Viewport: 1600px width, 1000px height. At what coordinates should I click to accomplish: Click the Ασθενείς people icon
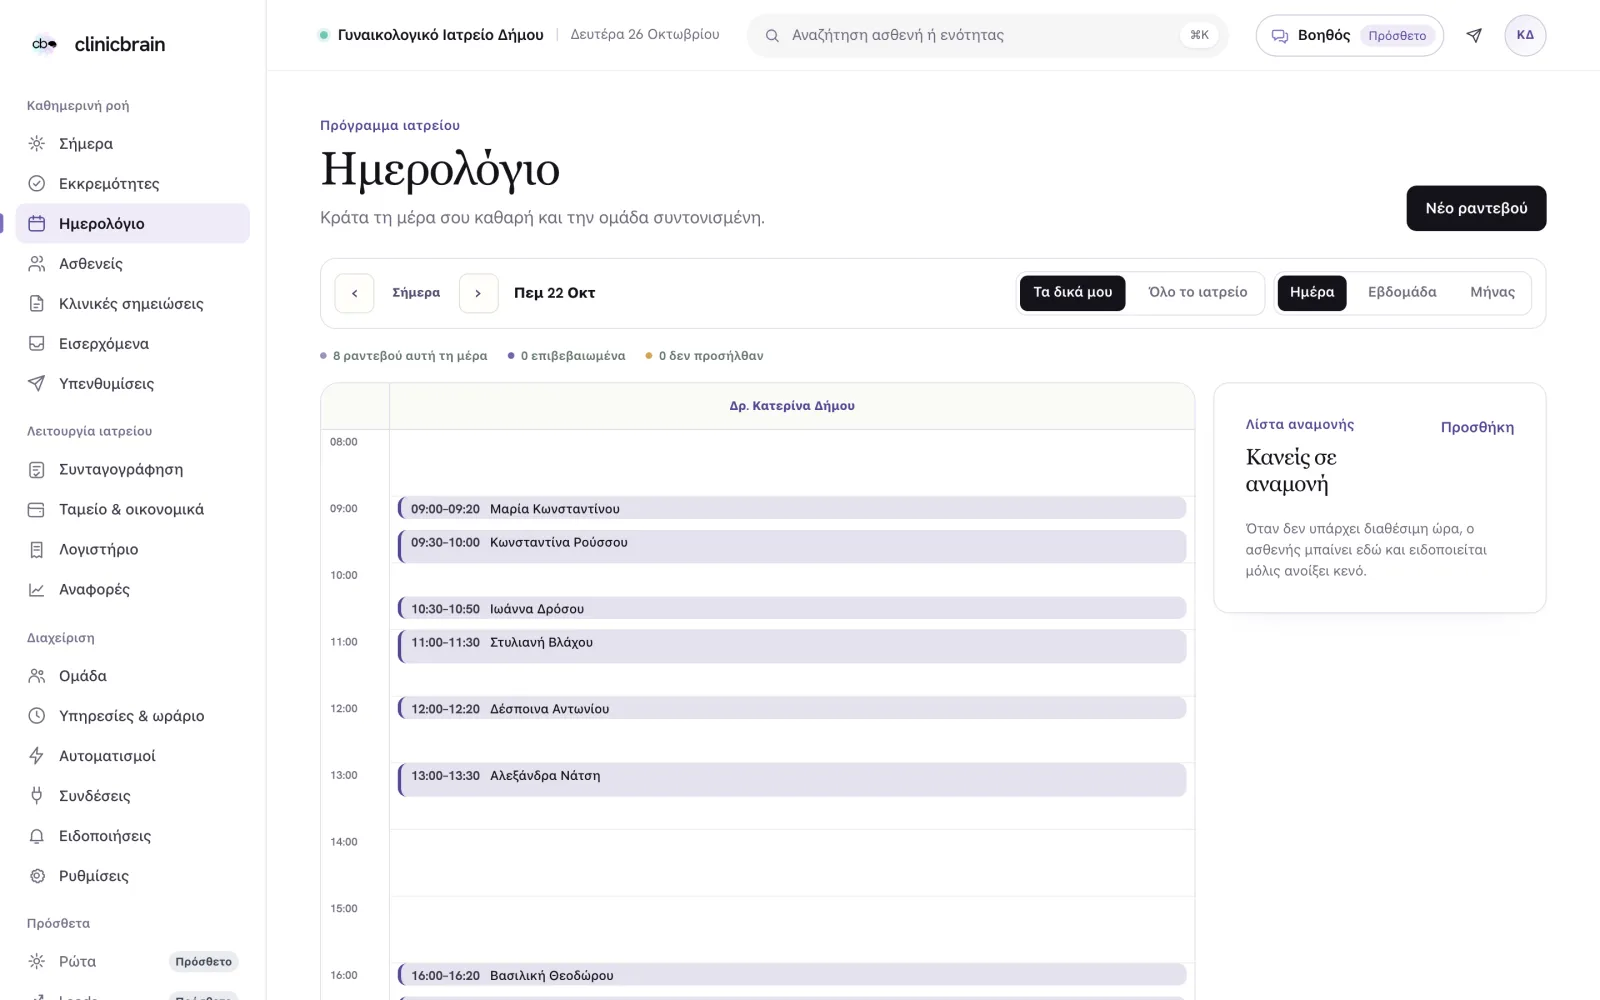(37, 263)
